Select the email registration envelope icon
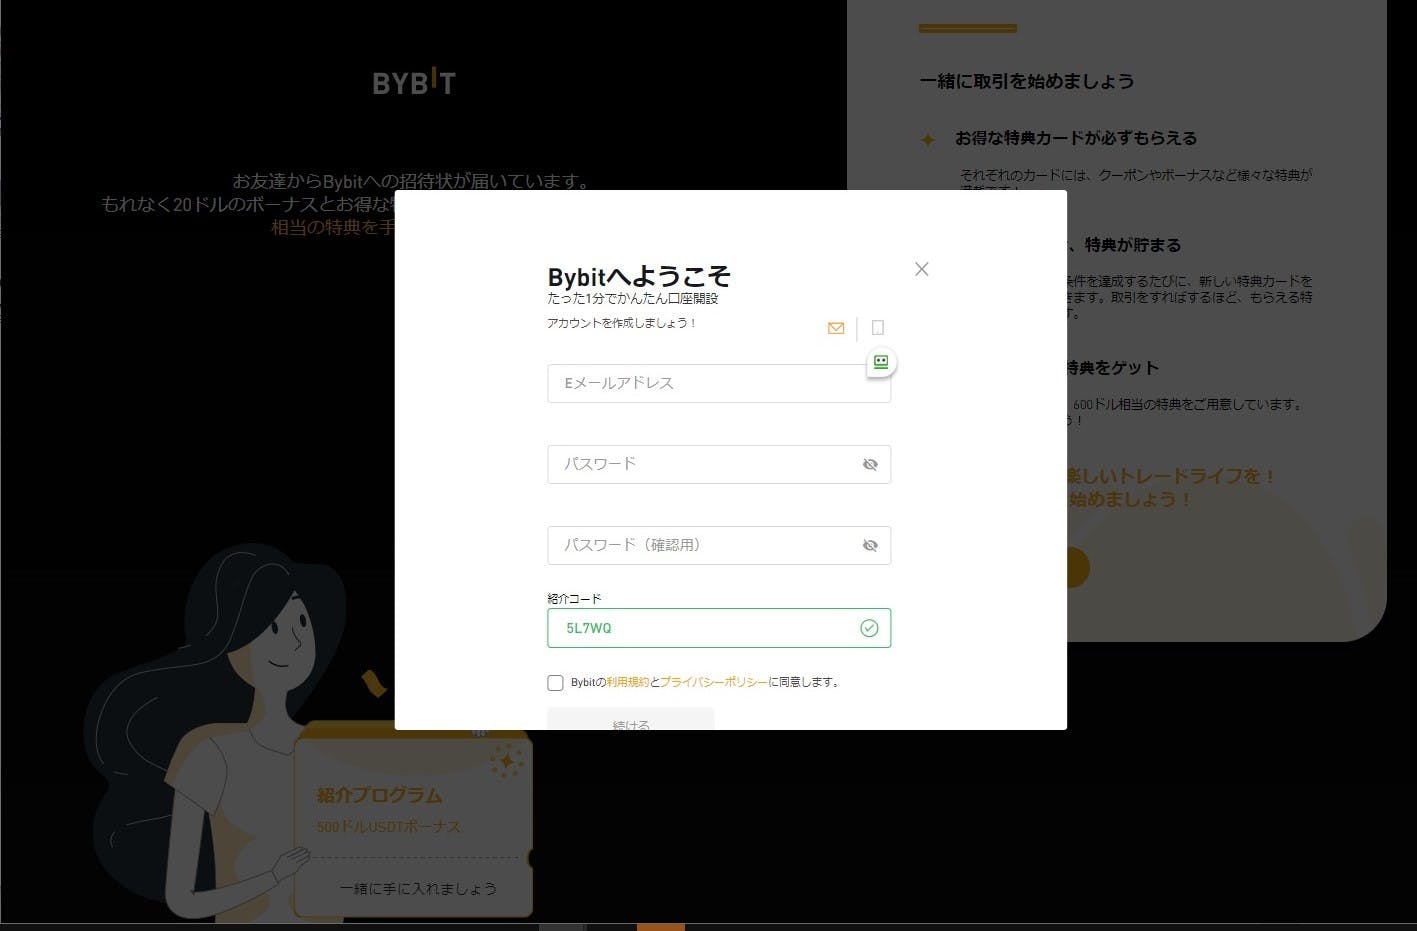Image resolution: width=1417 pixels, height=931 pixels. (836, 328)
